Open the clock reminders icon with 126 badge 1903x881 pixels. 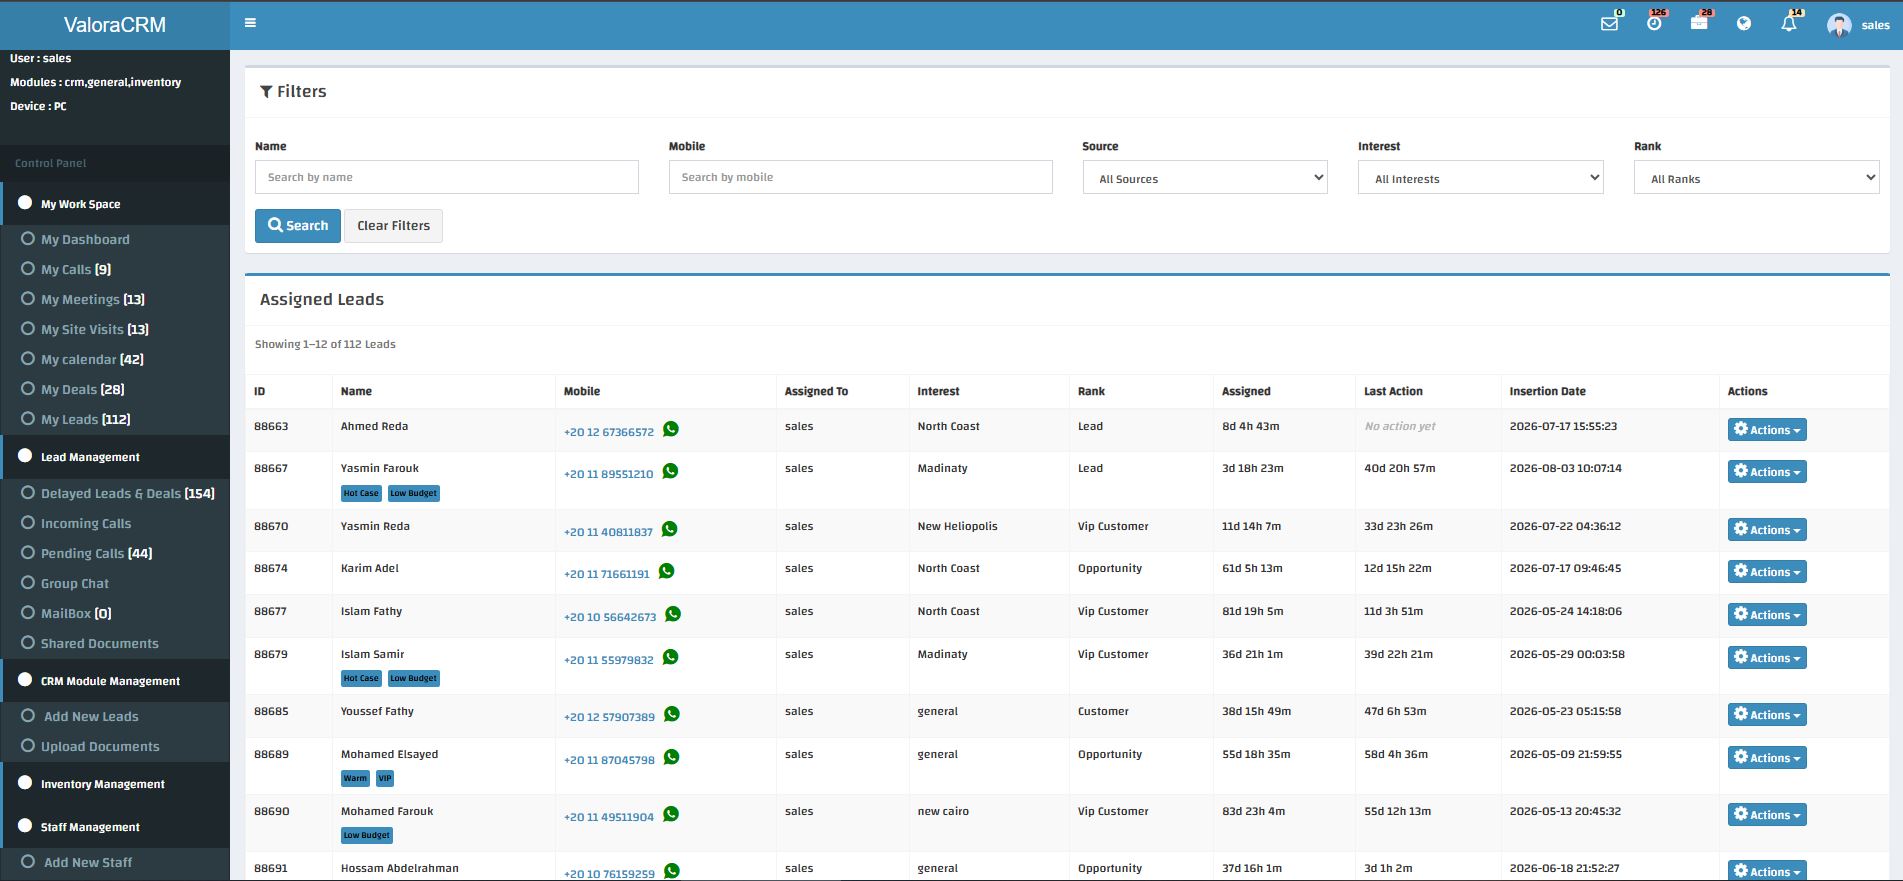(x=1654, y=23)
